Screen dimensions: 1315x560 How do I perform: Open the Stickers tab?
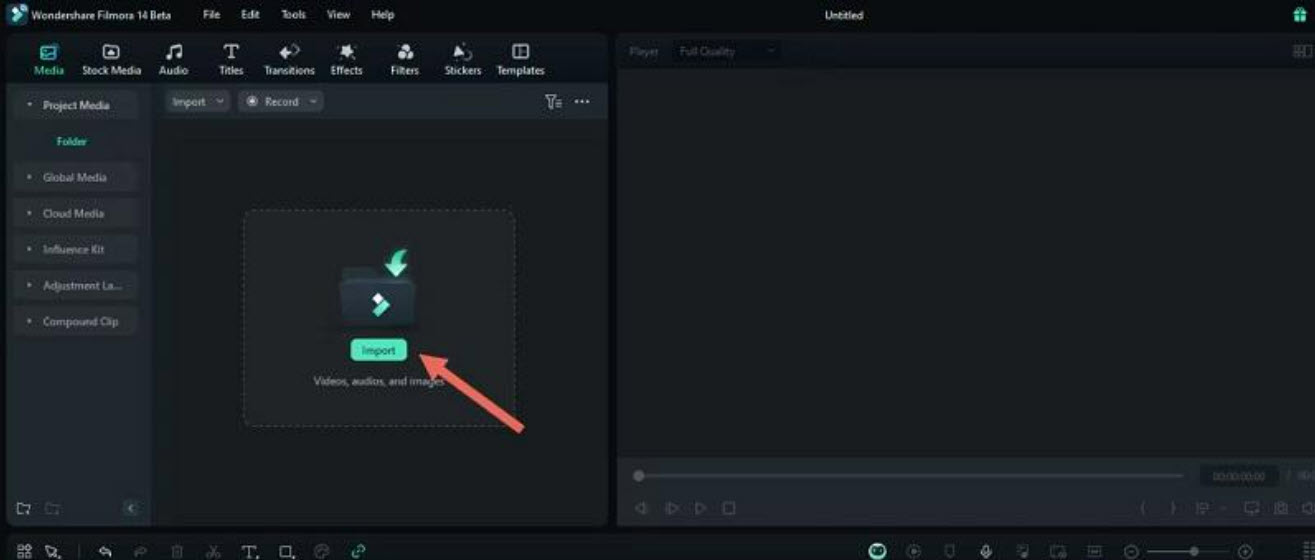(462, 60)
